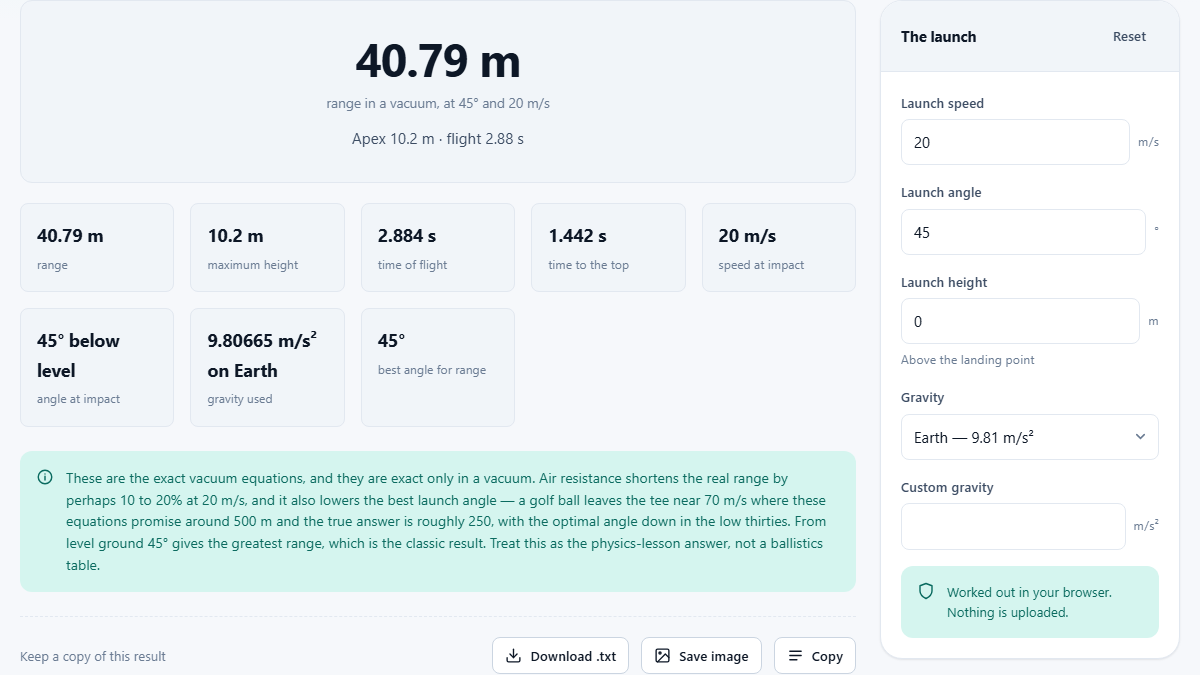
Task: Click into the Launch angle input
Action: pyautogui.click(x=1023, y=232)
